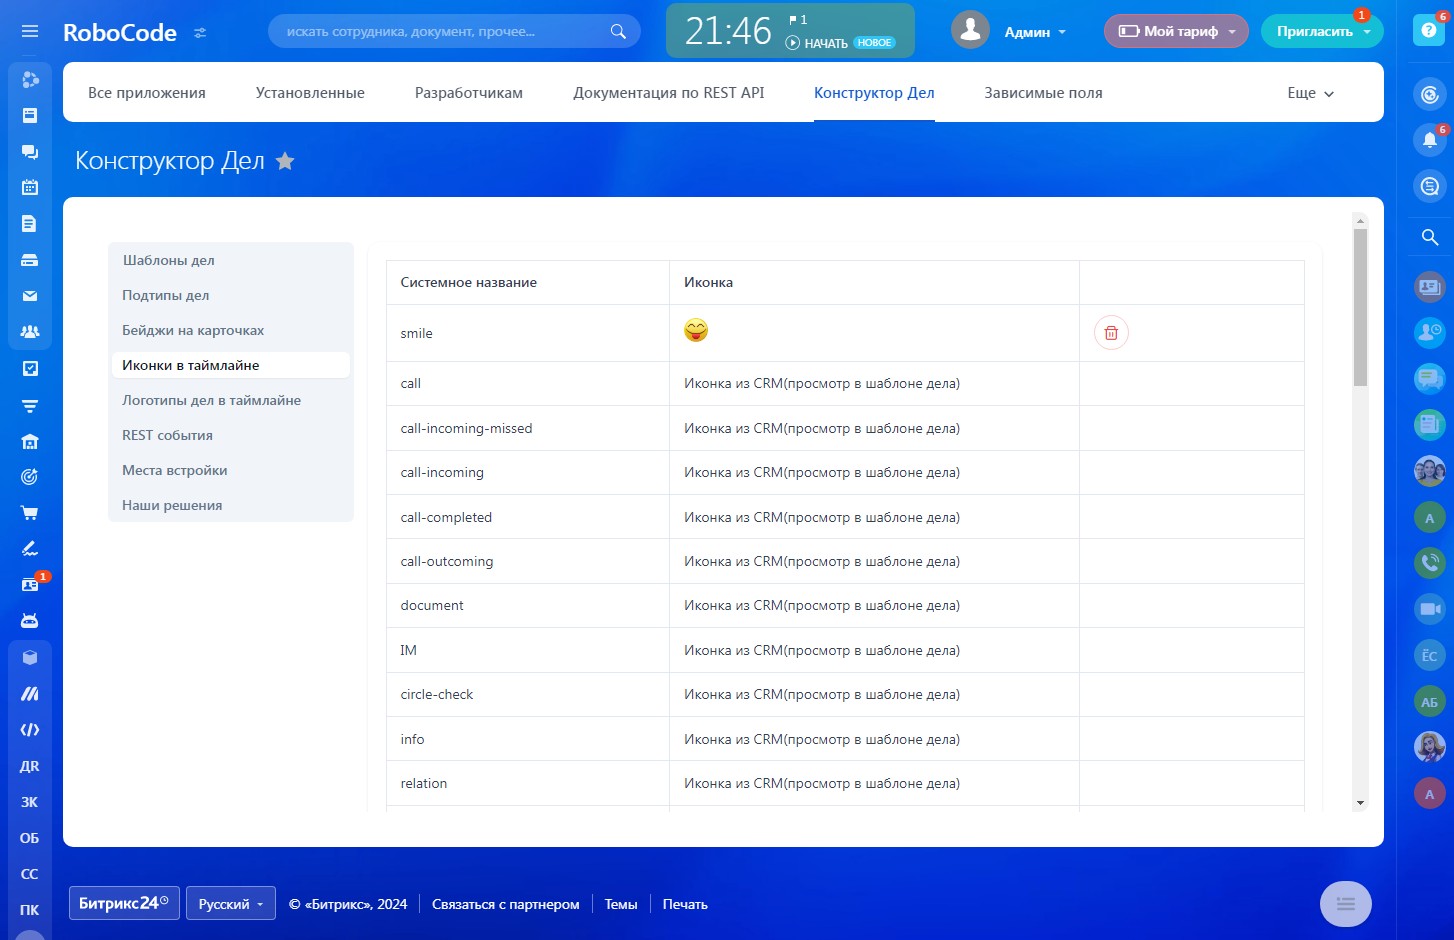Open the Русский language selector
The image size is (1454, 940).
(230, 904)
